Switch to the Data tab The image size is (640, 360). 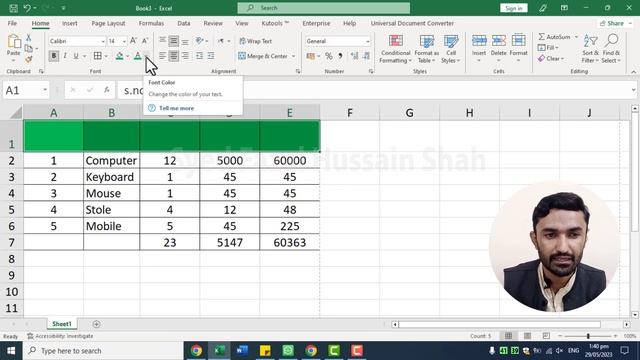click(184, 23)
